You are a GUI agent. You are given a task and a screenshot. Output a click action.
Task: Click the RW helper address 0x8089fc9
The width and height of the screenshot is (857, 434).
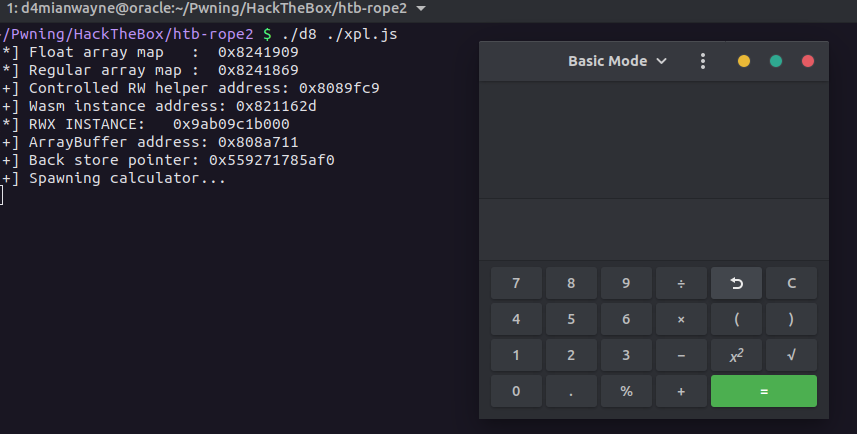coord(339,89)
